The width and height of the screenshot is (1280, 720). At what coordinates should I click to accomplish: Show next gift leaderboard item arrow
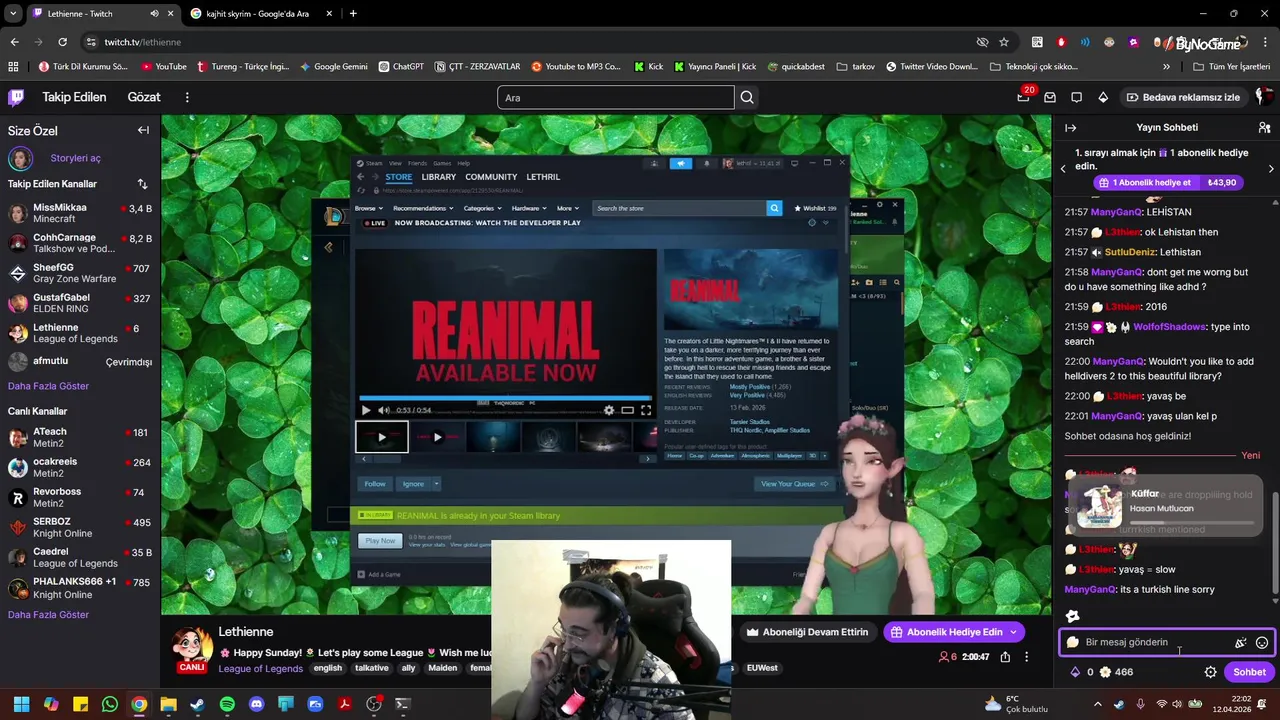click(x=1271, y=168)
